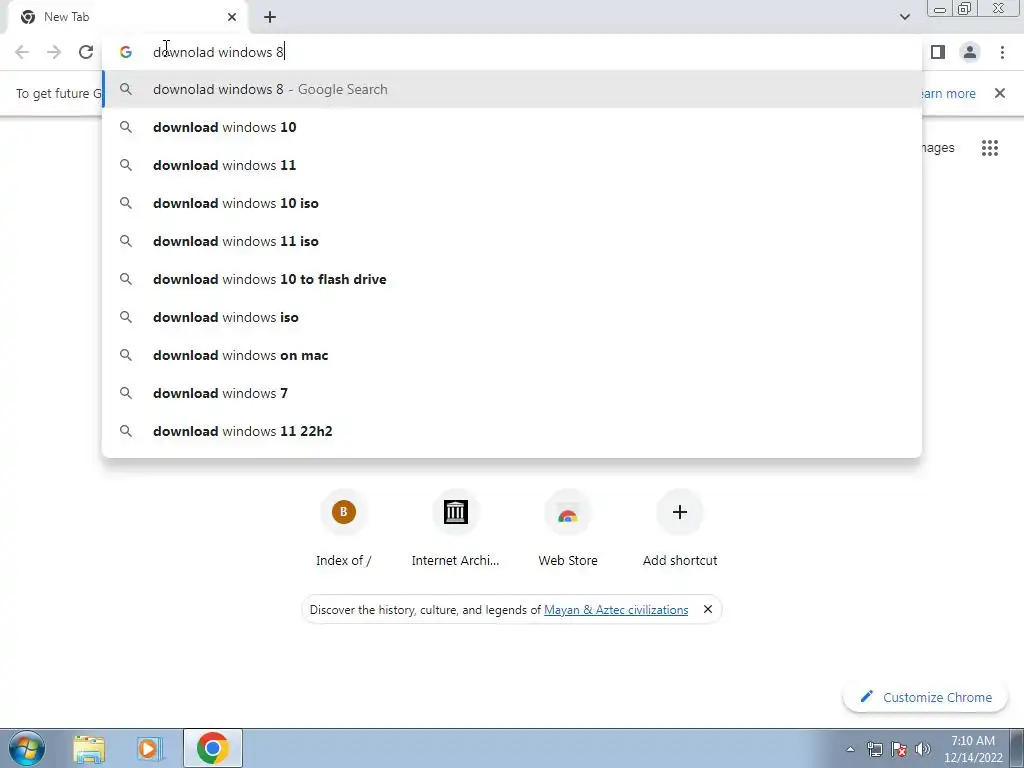Select the 'download windows 7' suggestion

[512, 393]
